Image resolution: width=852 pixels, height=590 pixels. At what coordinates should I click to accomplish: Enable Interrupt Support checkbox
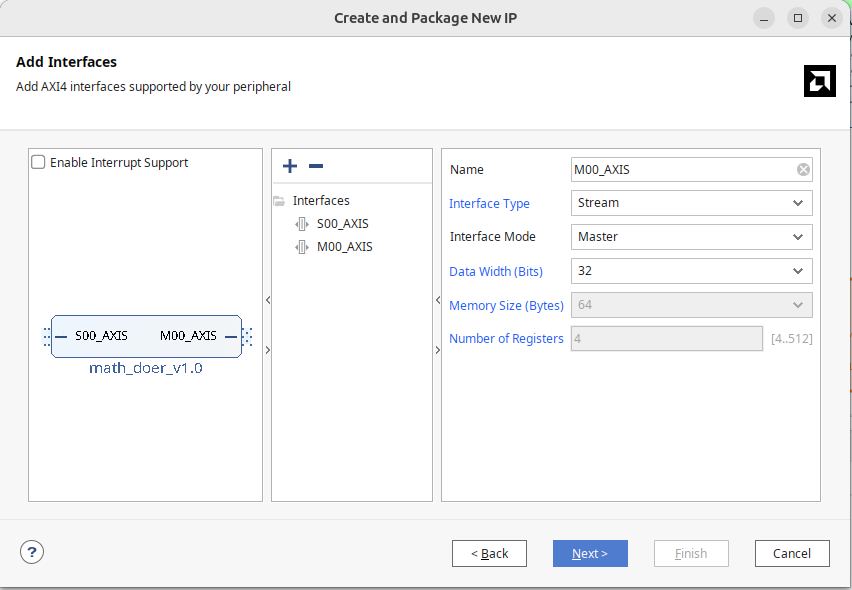(x=38, y=162)
